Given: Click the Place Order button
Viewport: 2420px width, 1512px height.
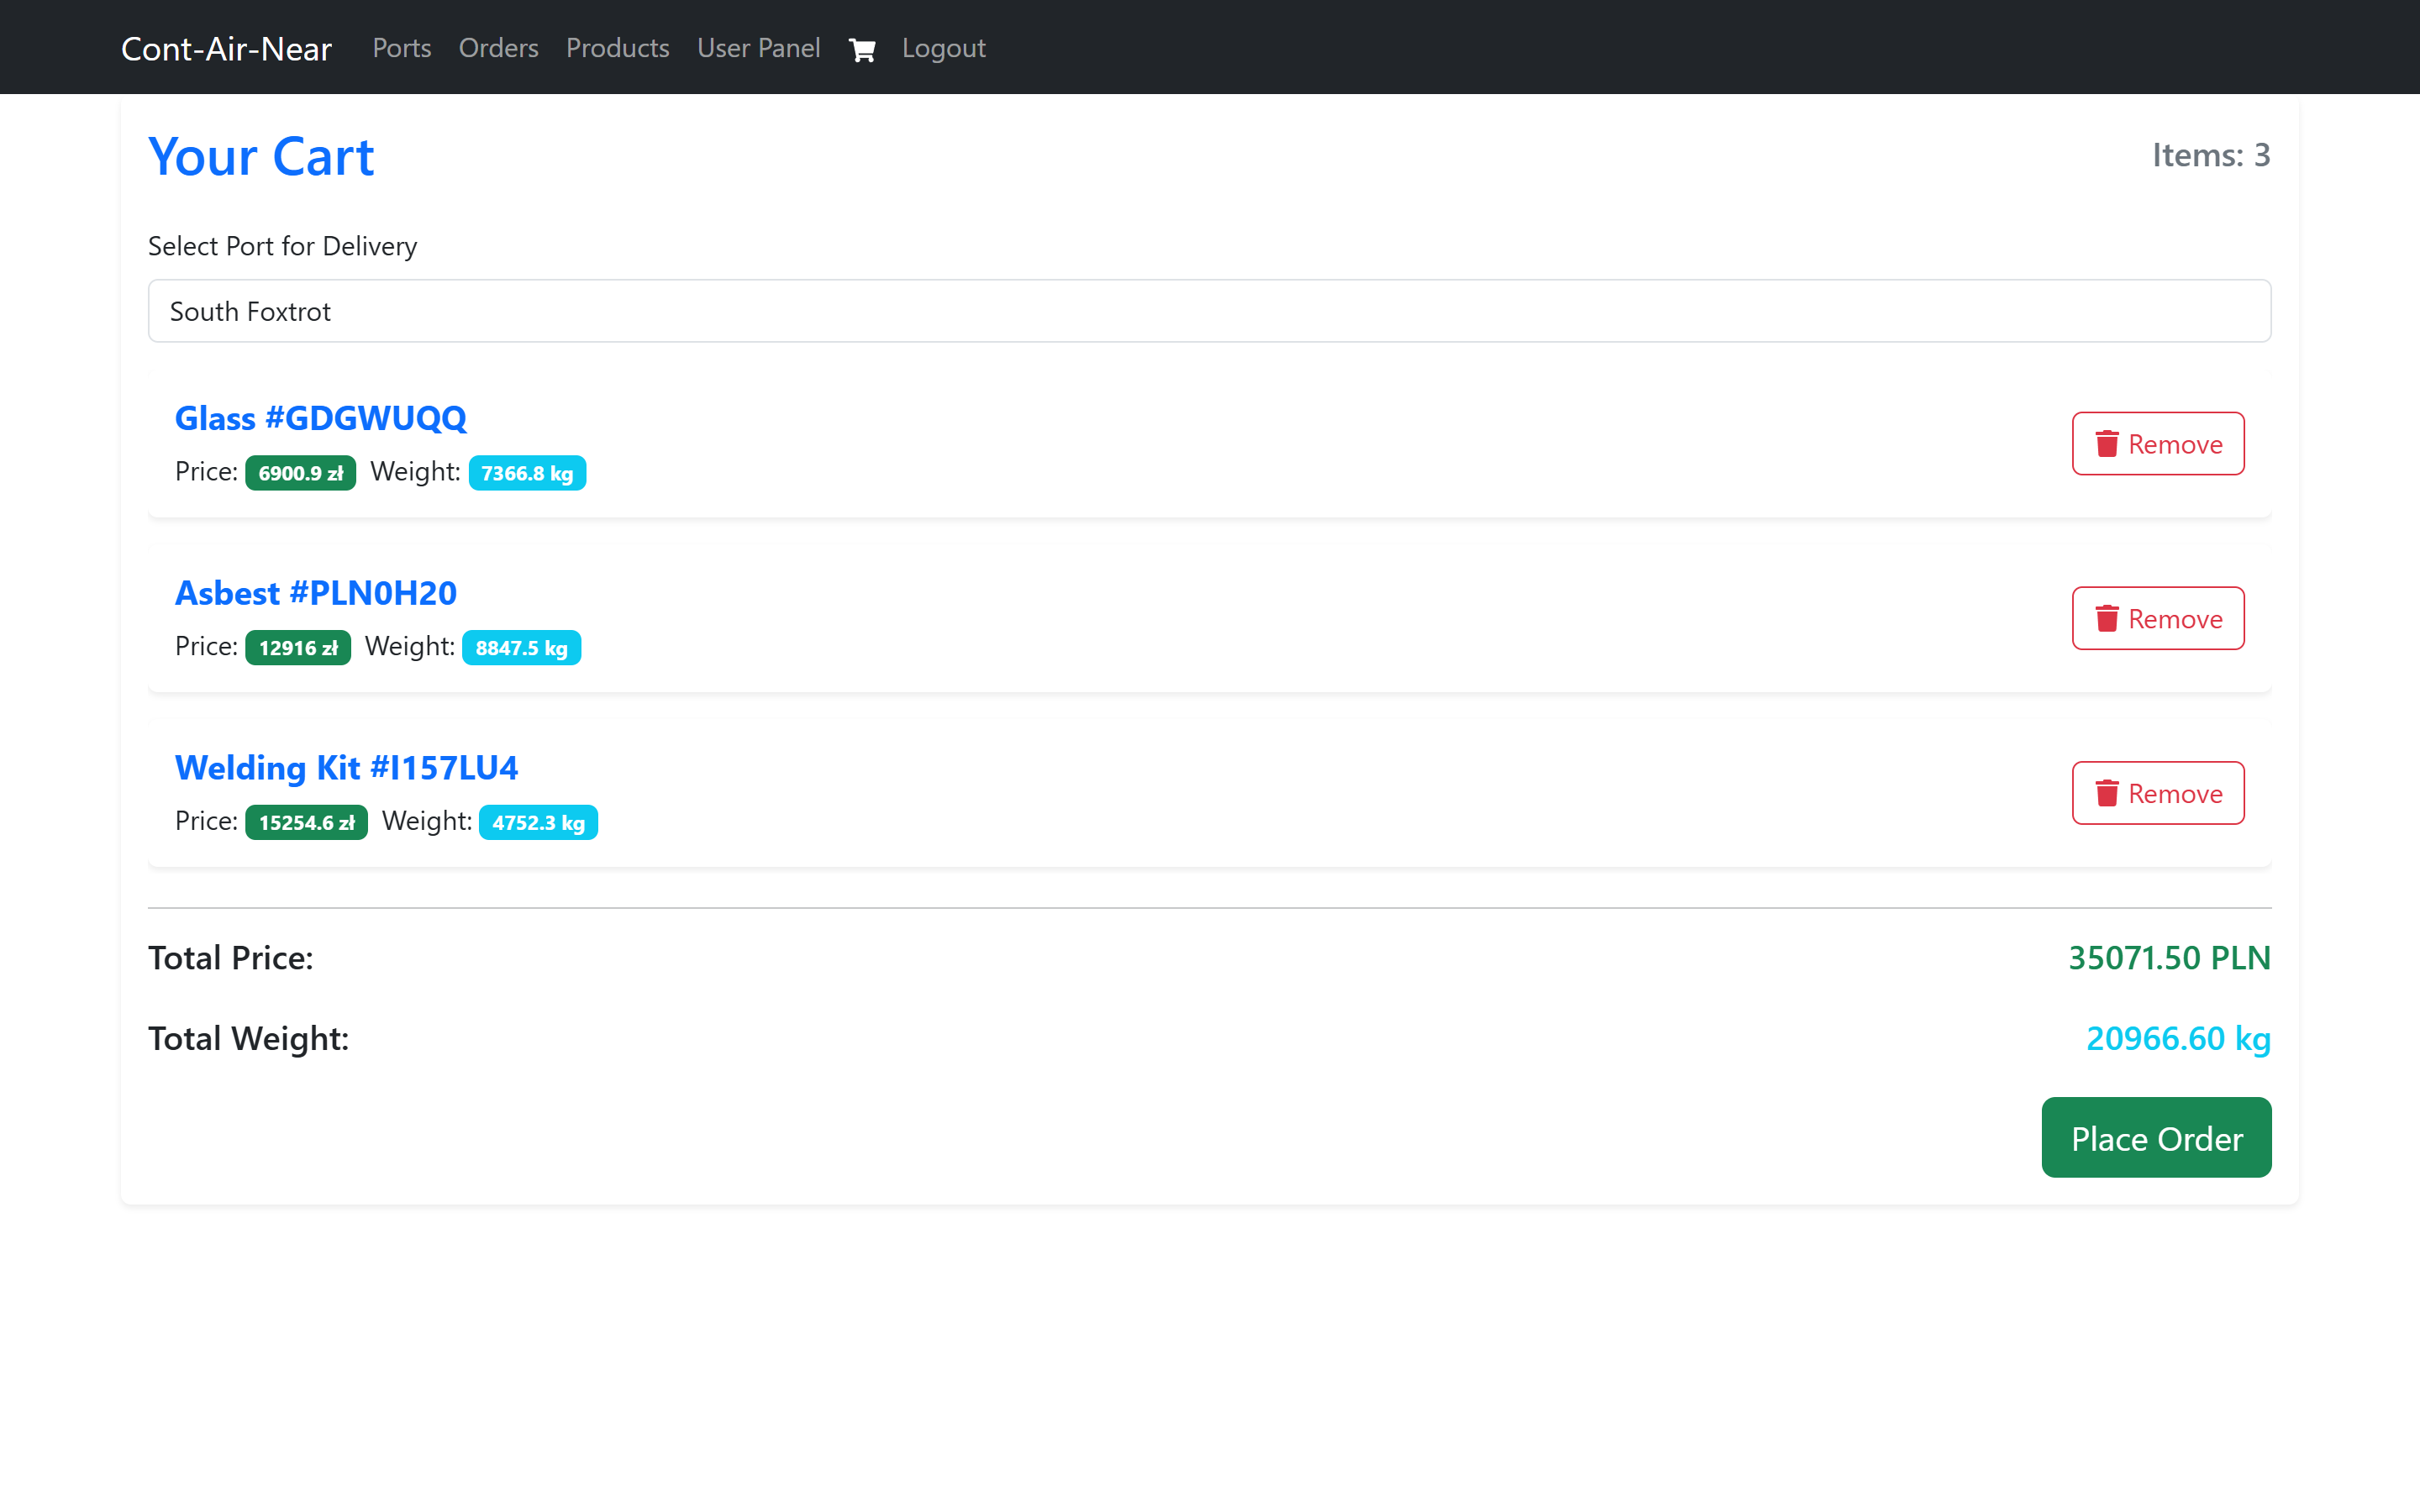Looking at the screenshot, I should [x=2156, y=1138].
